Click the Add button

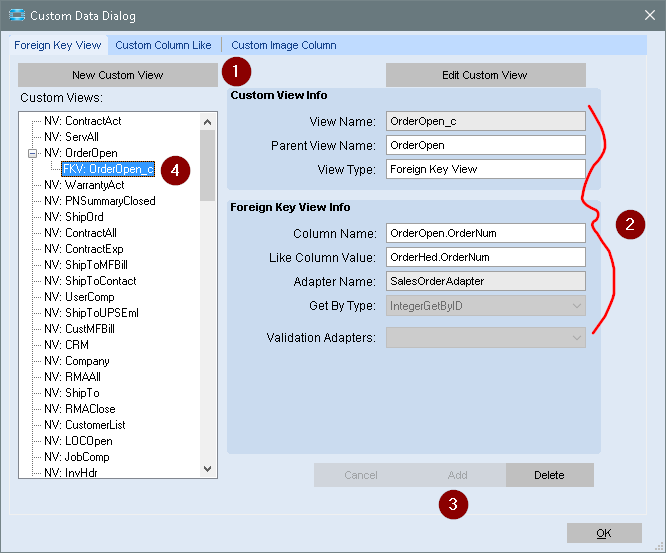tap(457, 475)
